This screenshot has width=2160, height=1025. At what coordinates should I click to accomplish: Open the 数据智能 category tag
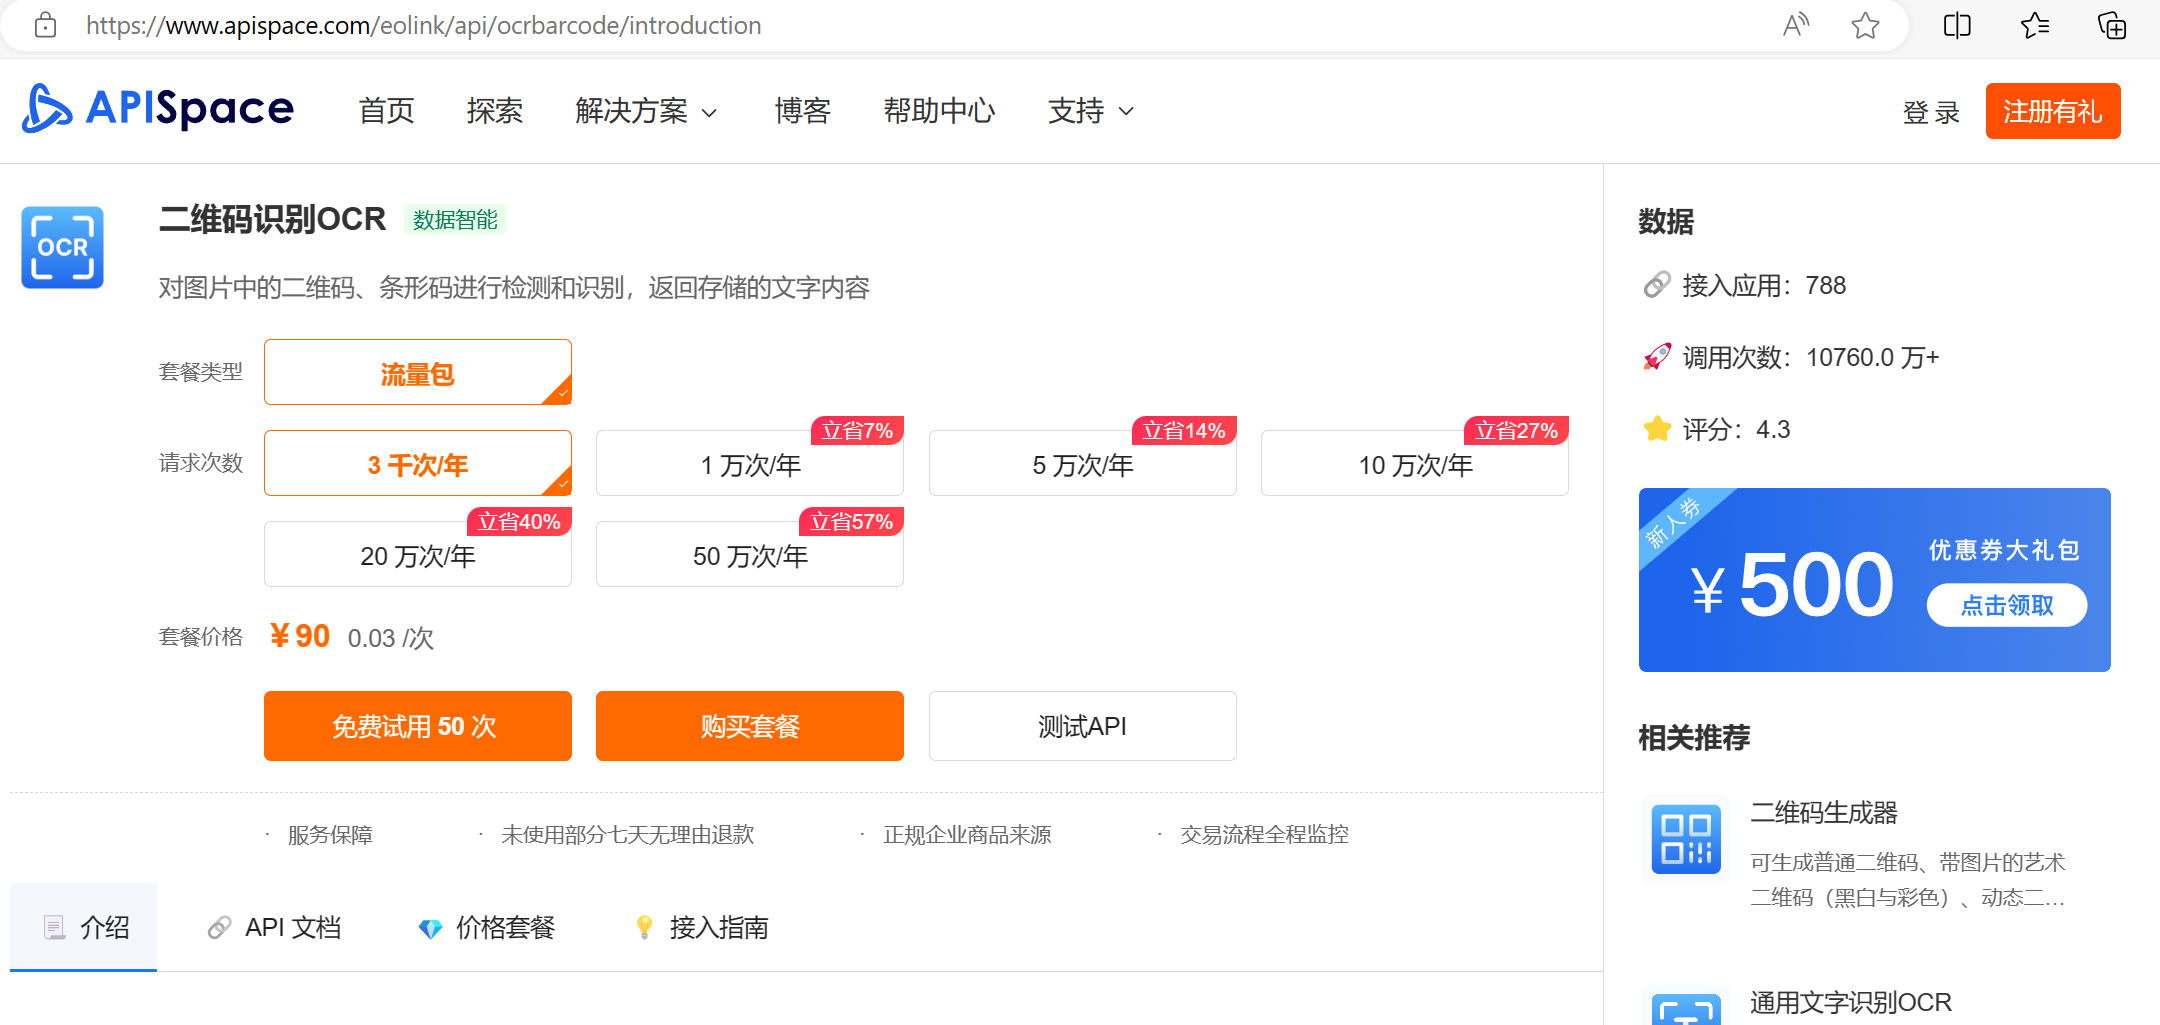click(457, 220)
